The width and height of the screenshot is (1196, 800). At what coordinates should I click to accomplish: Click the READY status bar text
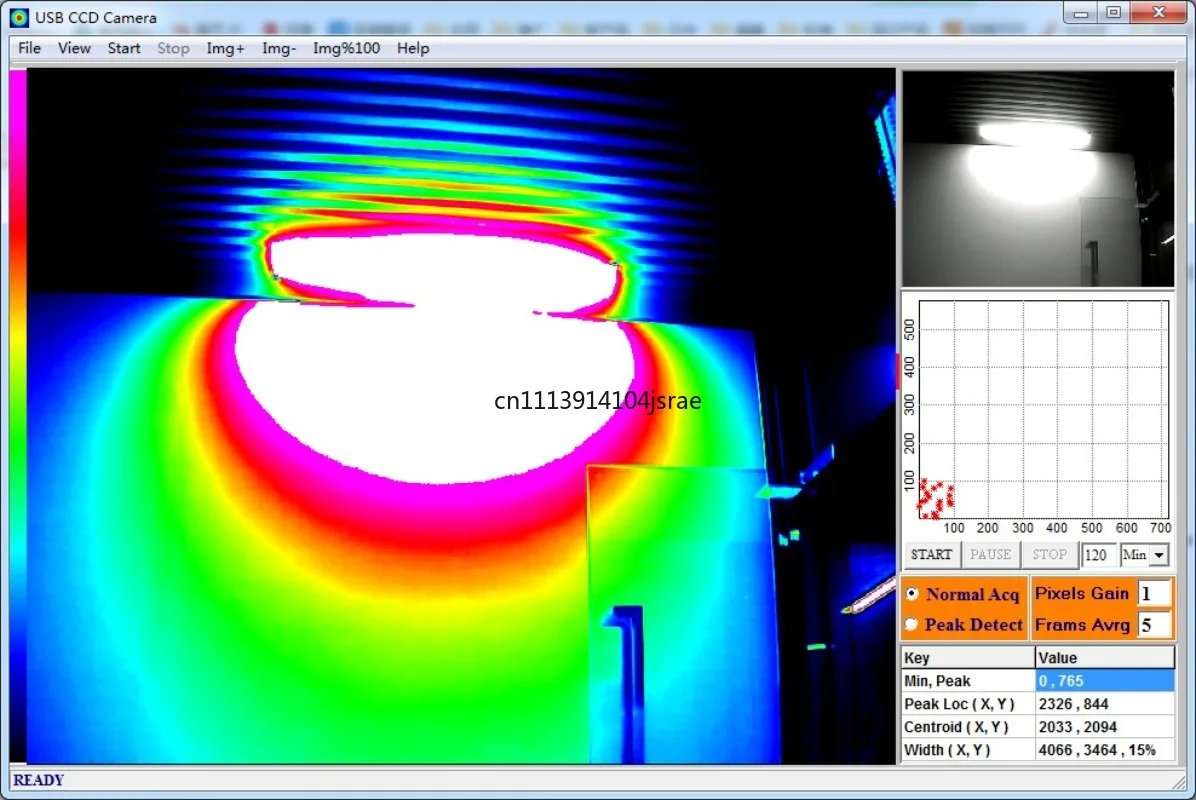38,780
